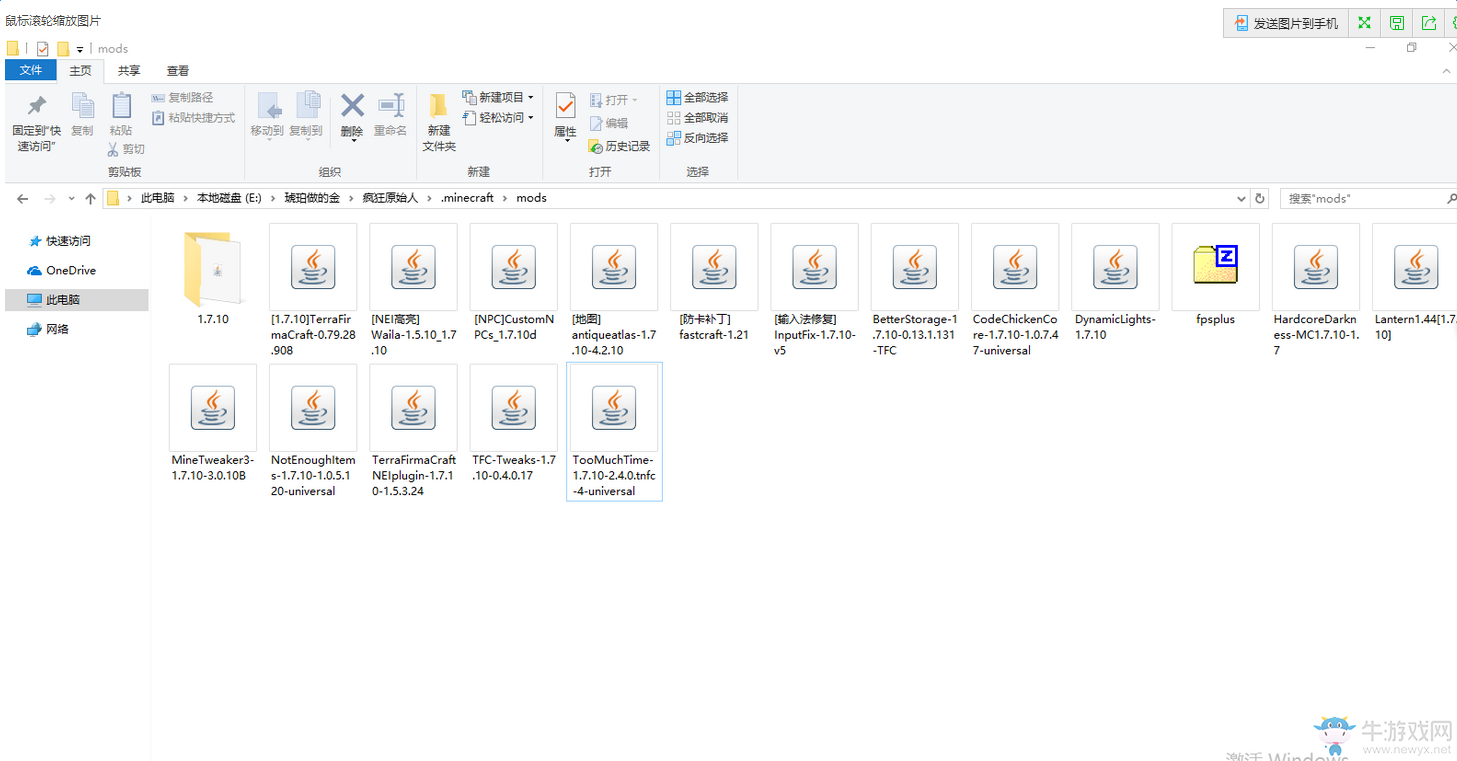Click 本地磁盘 (E:) in address breadcrumb
Viewport: 1457px width, 761px height.
229,198
